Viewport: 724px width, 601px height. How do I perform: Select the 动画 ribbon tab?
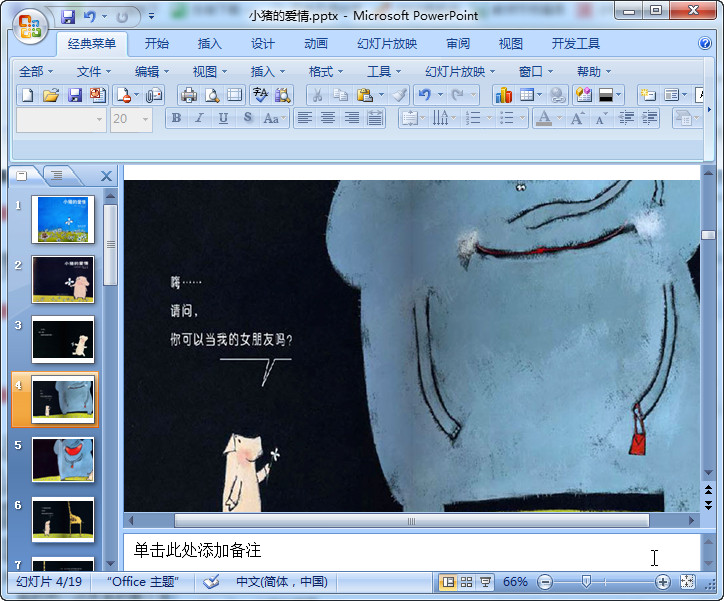pyautogui.click(x=316, y=44)
